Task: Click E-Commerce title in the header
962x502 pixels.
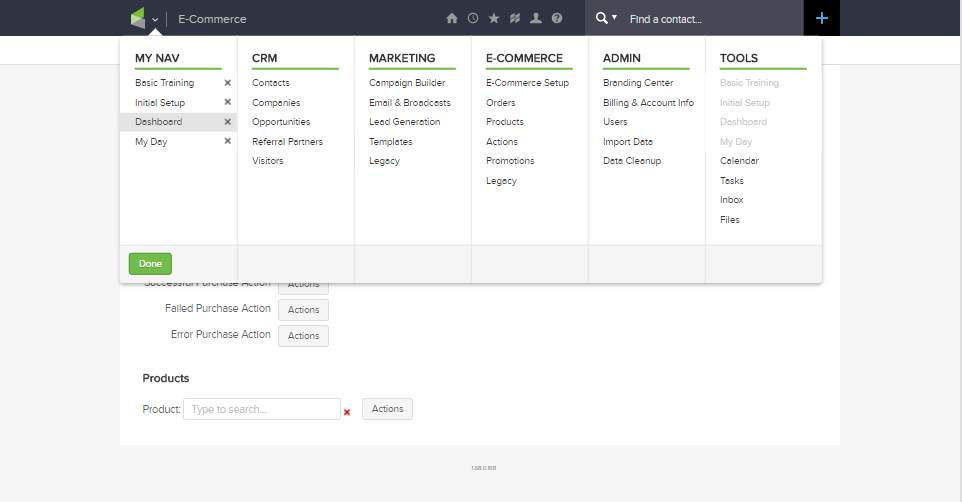Action: (x=212, y=19)
